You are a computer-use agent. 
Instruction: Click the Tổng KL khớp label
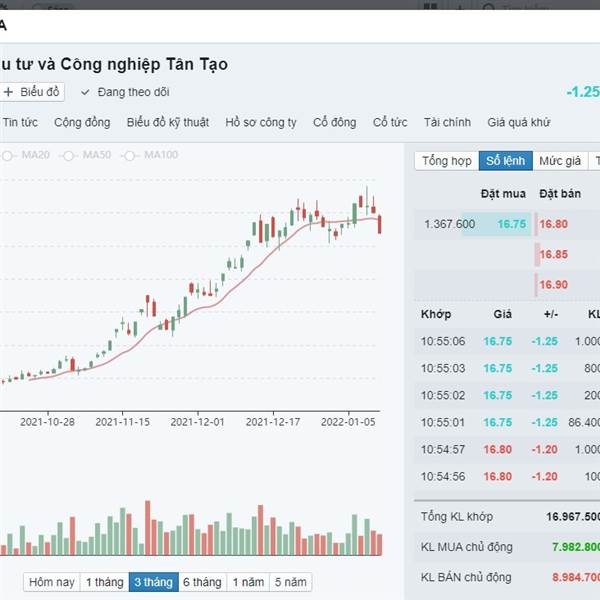pyautogui.click(x=457, y=517)
